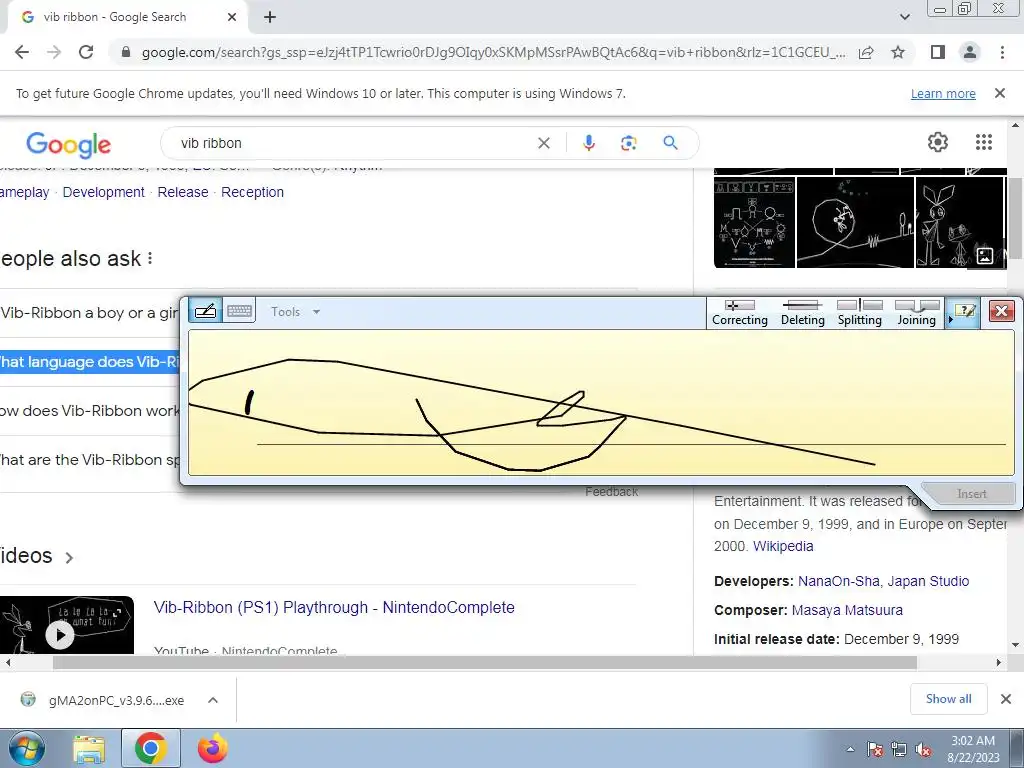Open Google quick settings gear

(938, 142)
